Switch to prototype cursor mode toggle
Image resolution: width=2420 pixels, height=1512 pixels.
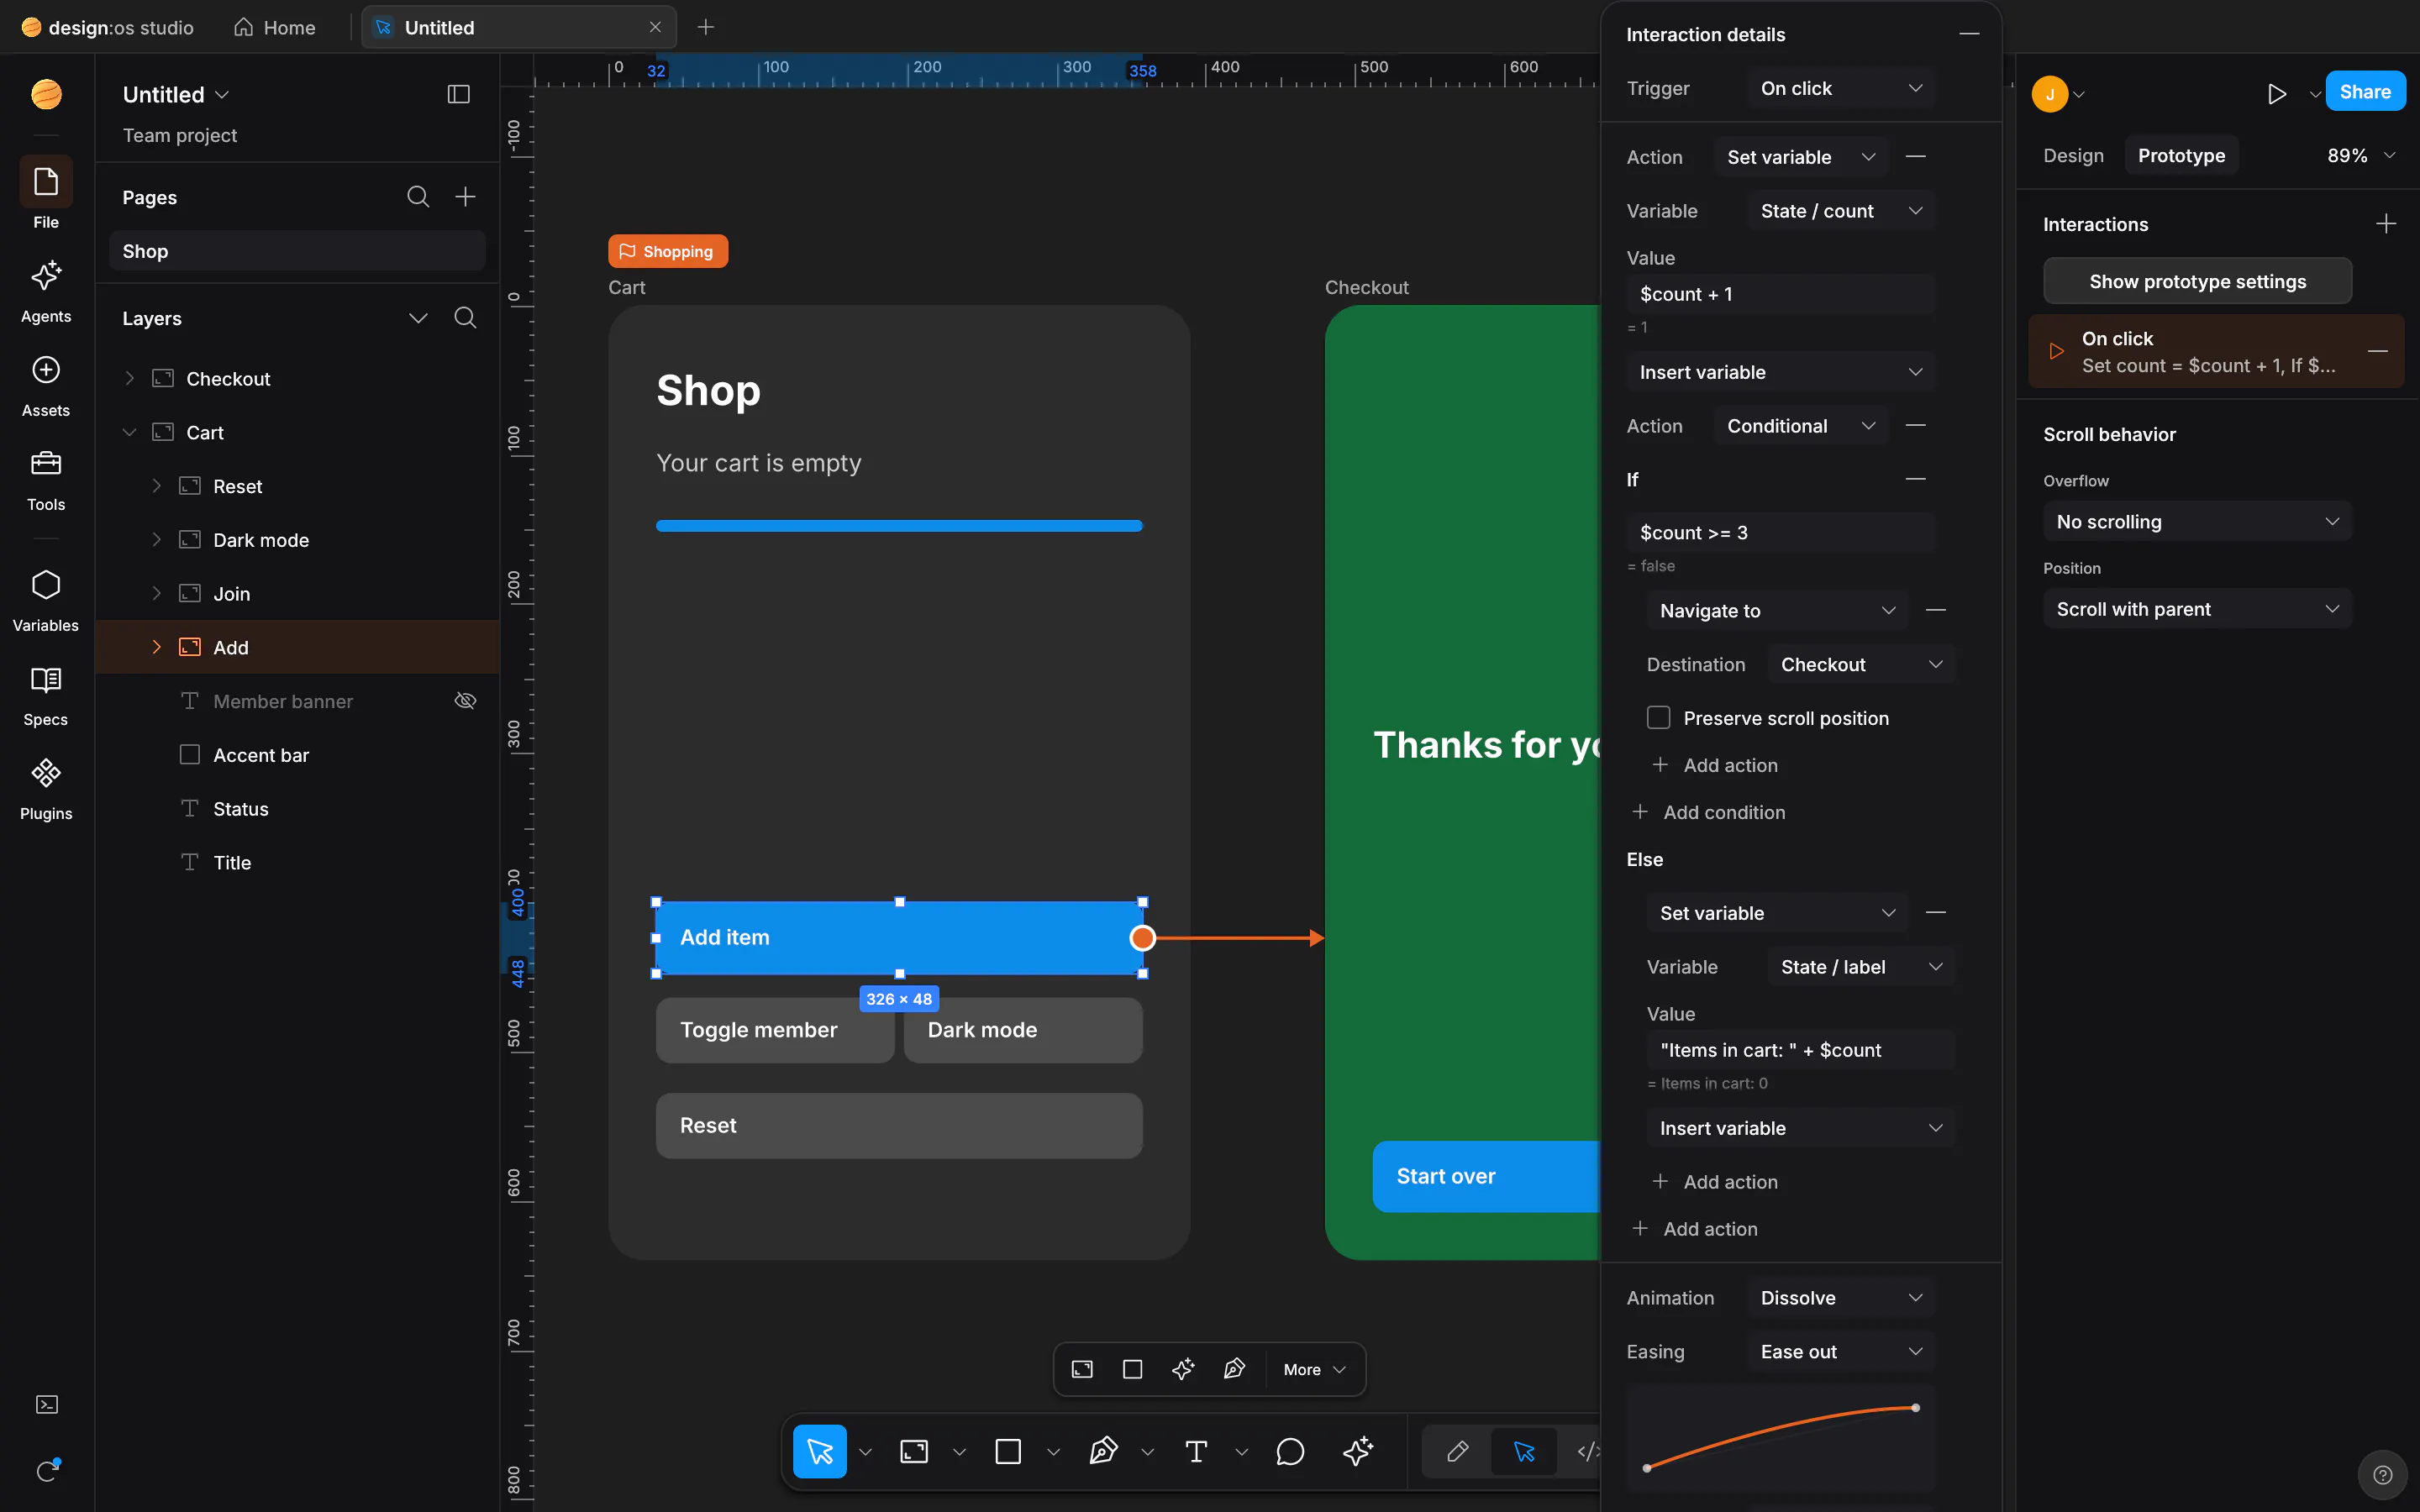1523,1451
